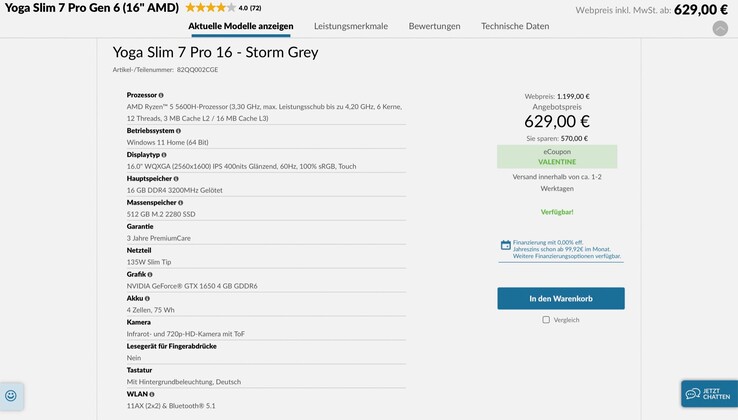This screenshot has width=738, height=420.
Task: Open the Bewertungen tab
Action: [x=434, y=26]
